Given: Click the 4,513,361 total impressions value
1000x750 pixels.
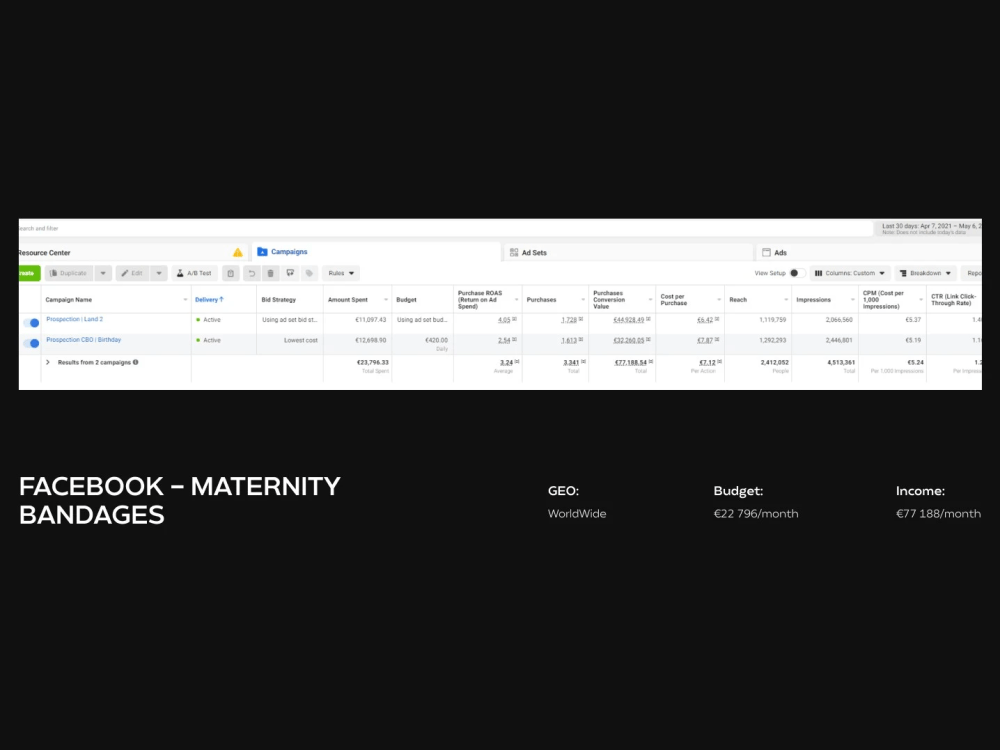Looking at the screenshot, I should 841,362.
